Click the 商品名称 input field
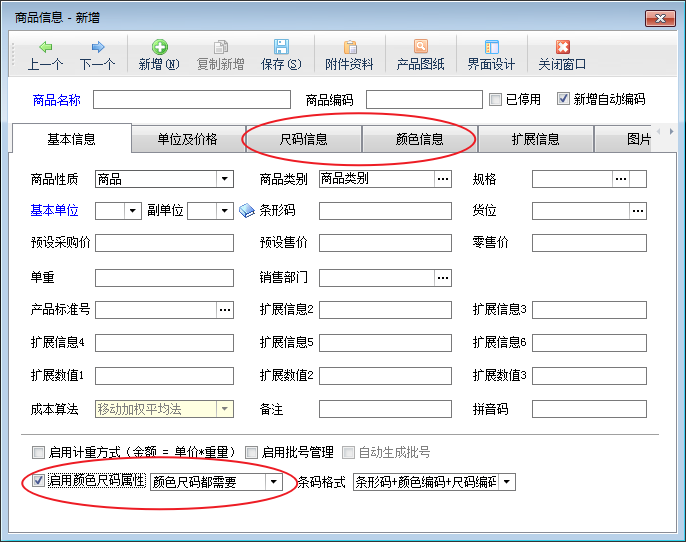This screenshot has width=686, height=542. point(190,99)
